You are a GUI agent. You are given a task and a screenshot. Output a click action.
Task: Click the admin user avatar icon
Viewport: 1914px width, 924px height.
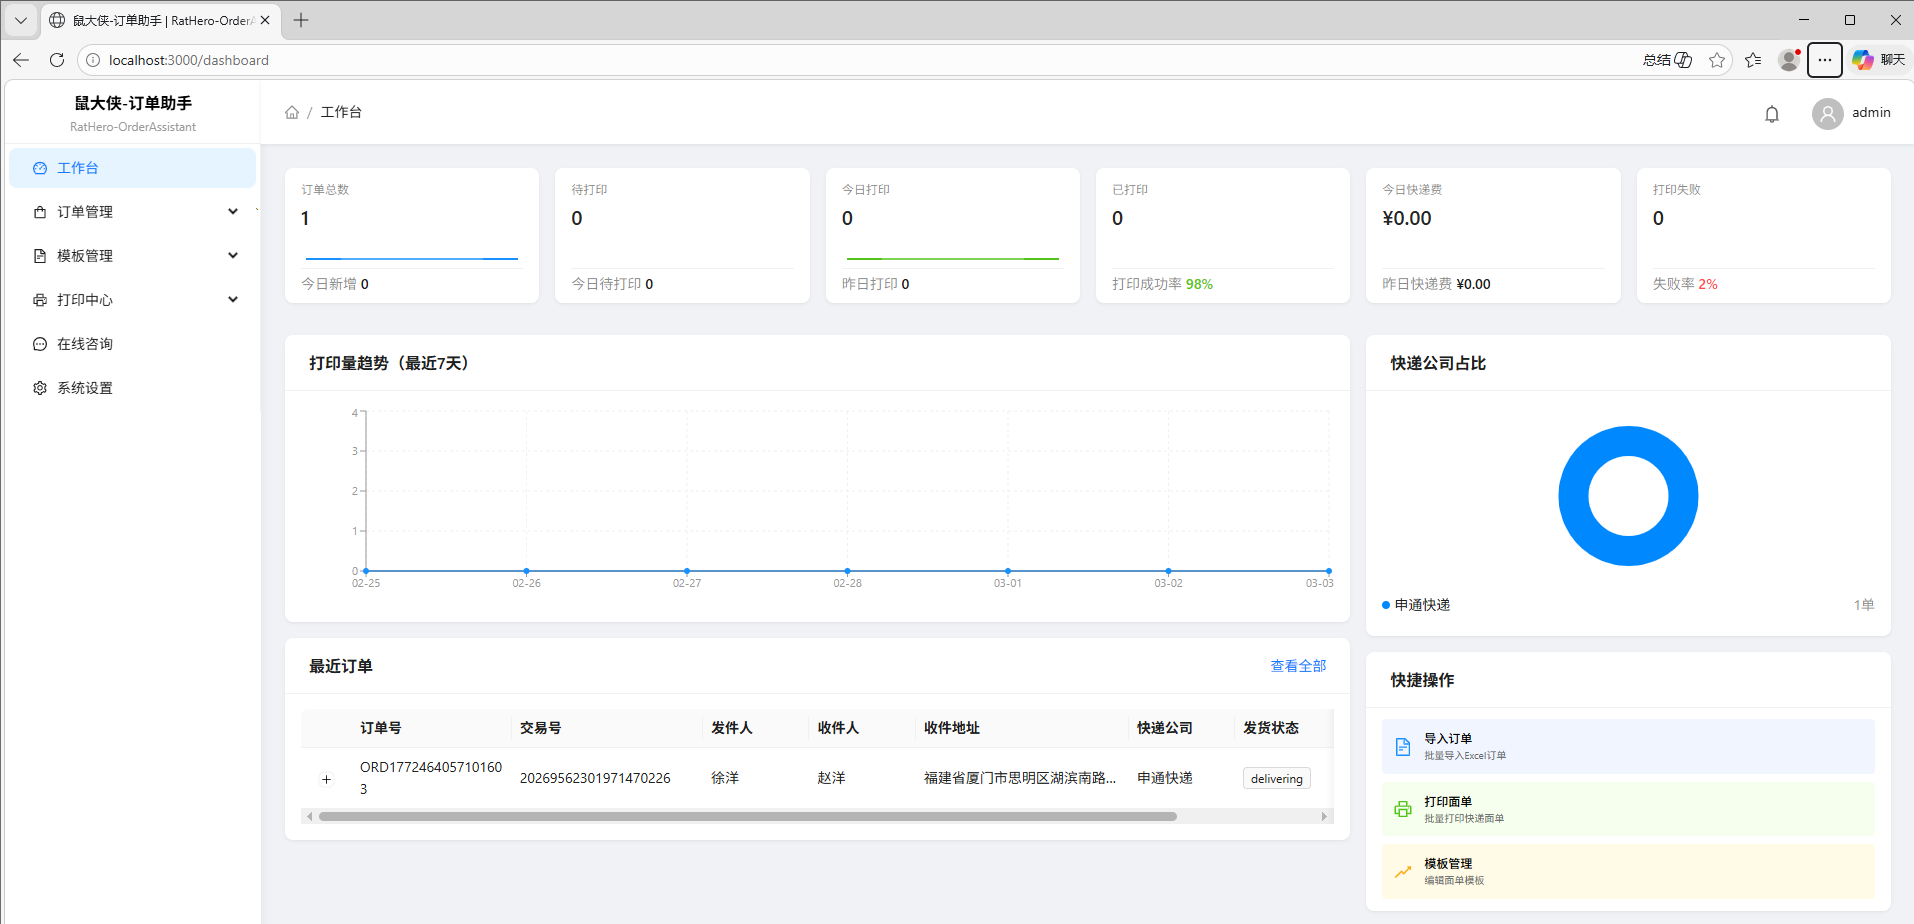coord(1827,114)
